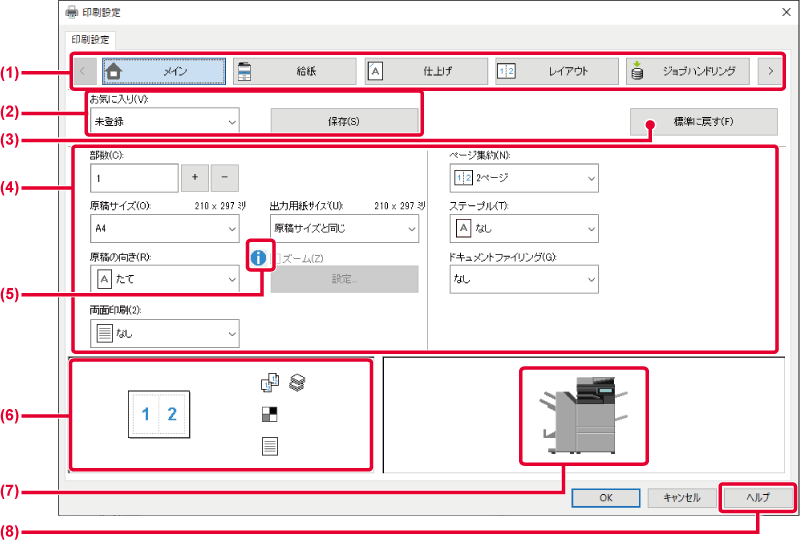Screen dimensions: 800x541
Task: Increase copies with the plus button
Action: (194, 177)
